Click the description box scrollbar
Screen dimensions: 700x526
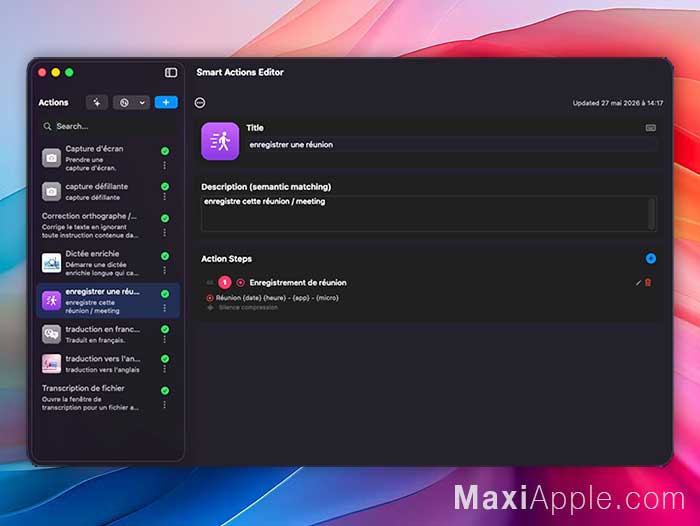[652, 213]
